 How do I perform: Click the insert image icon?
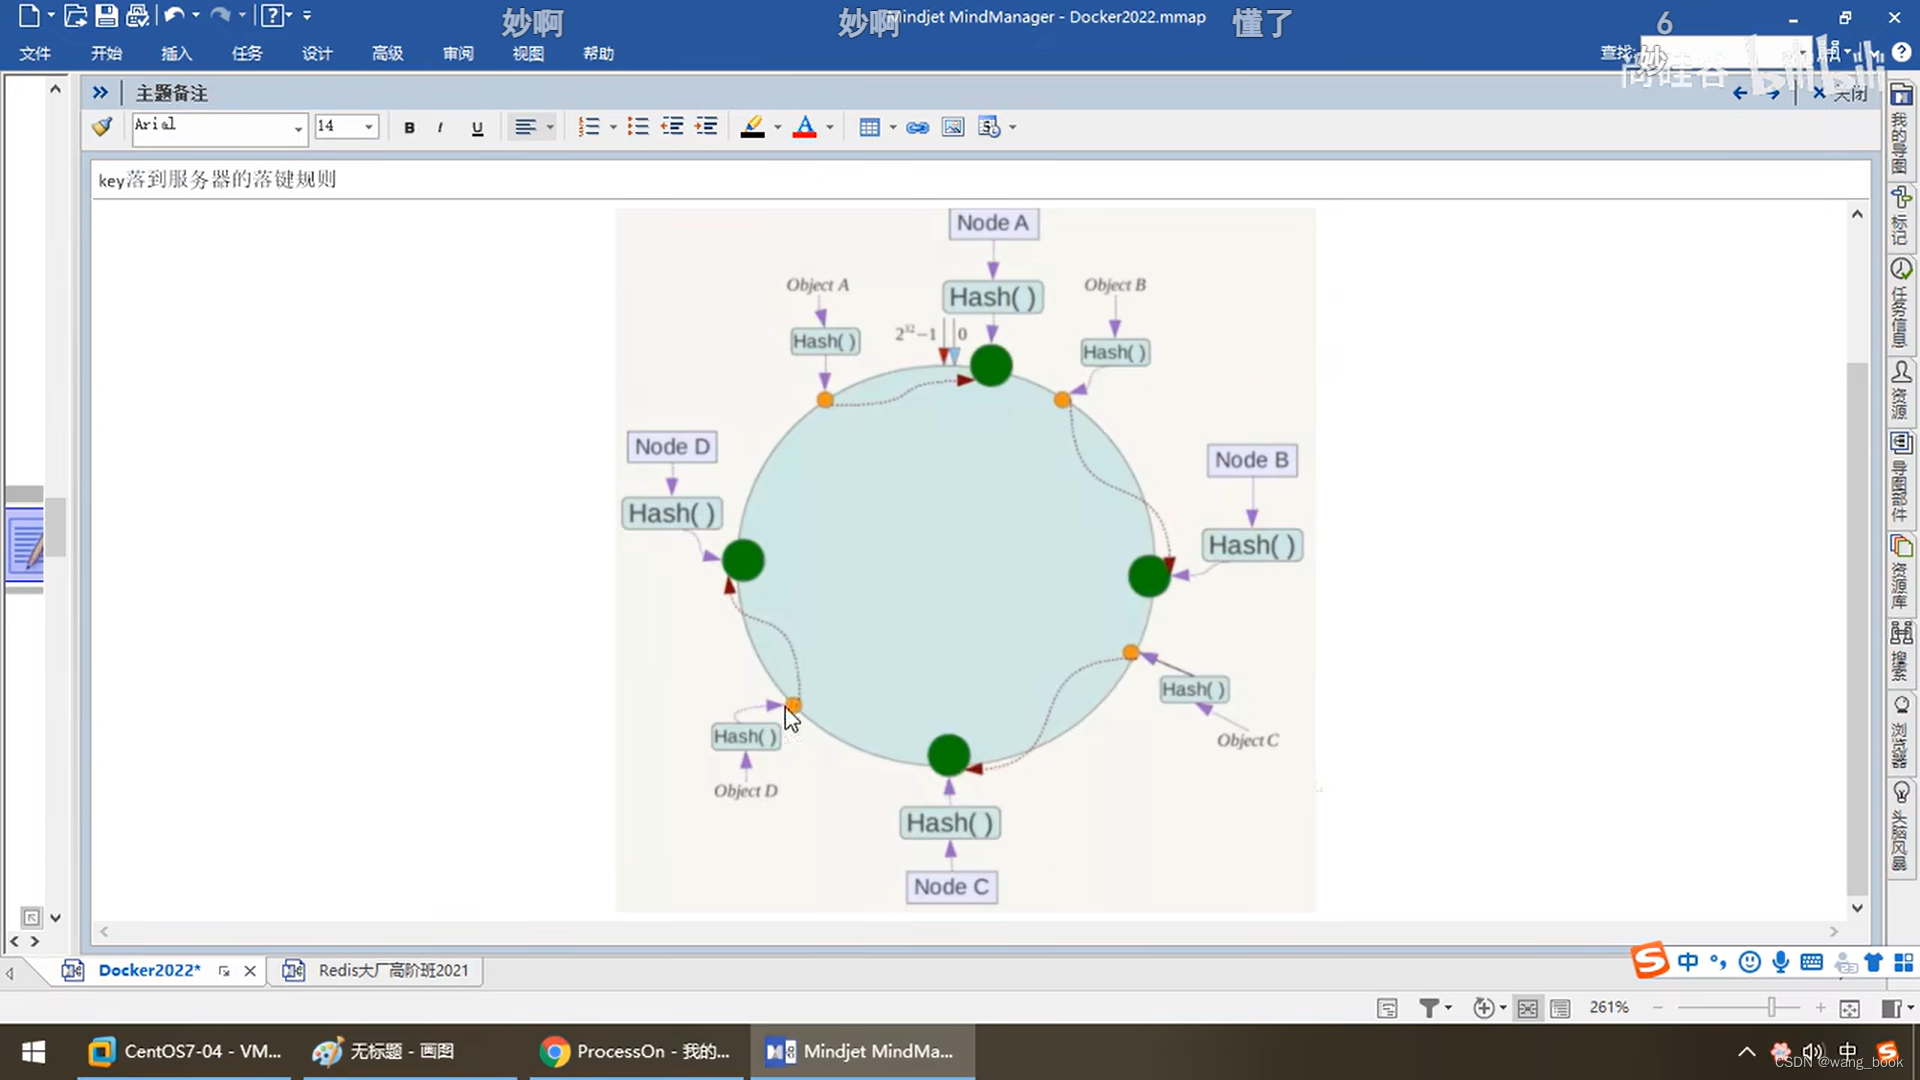953,127
